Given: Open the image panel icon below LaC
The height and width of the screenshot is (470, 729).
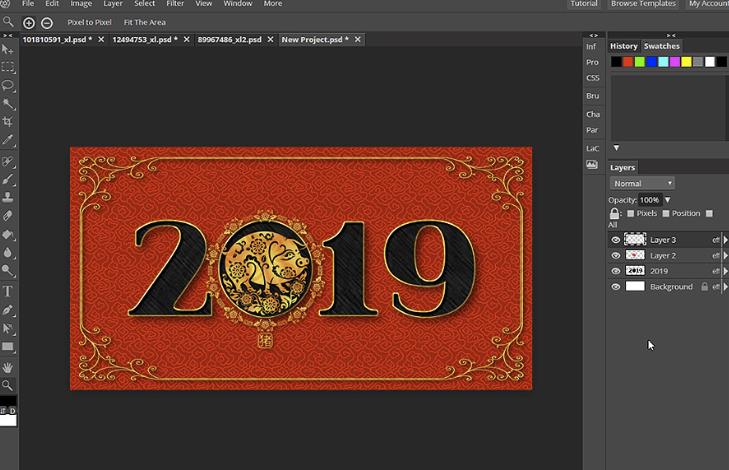Looking at the screenshot, I should point(592,165).
